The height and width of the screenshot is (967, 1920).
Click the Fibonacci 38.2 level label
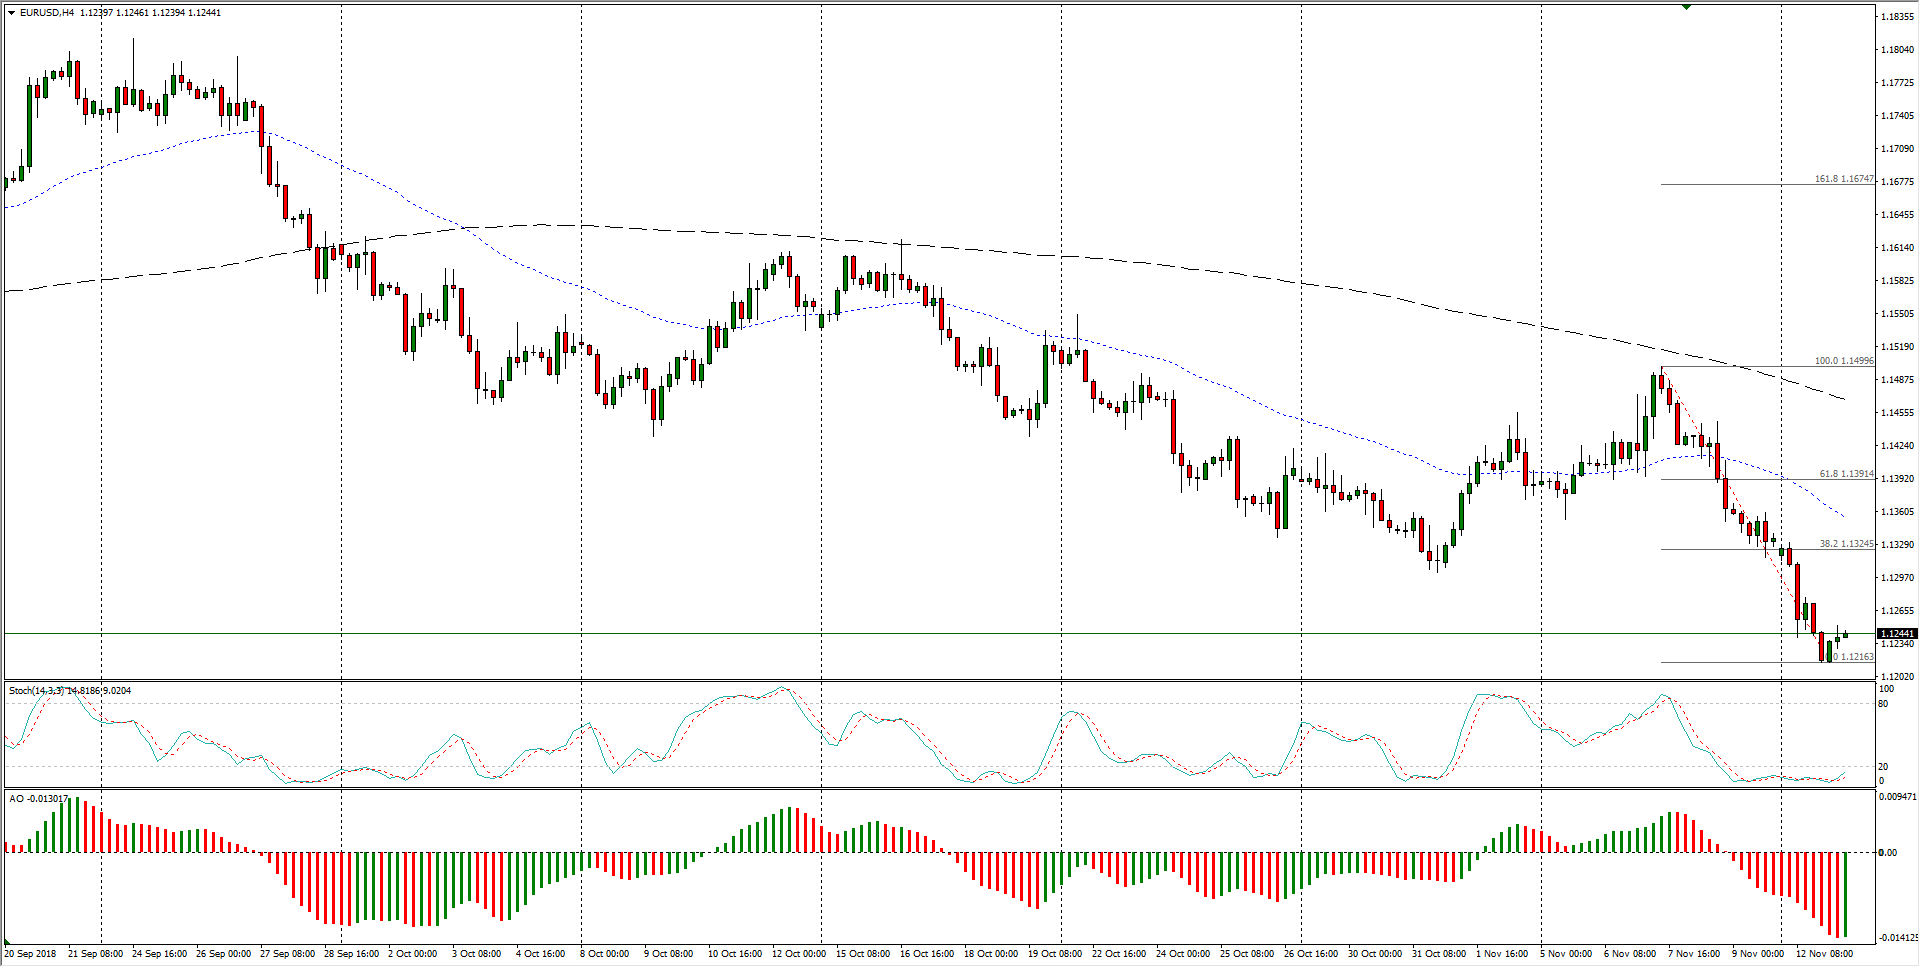pos(1845,544)
